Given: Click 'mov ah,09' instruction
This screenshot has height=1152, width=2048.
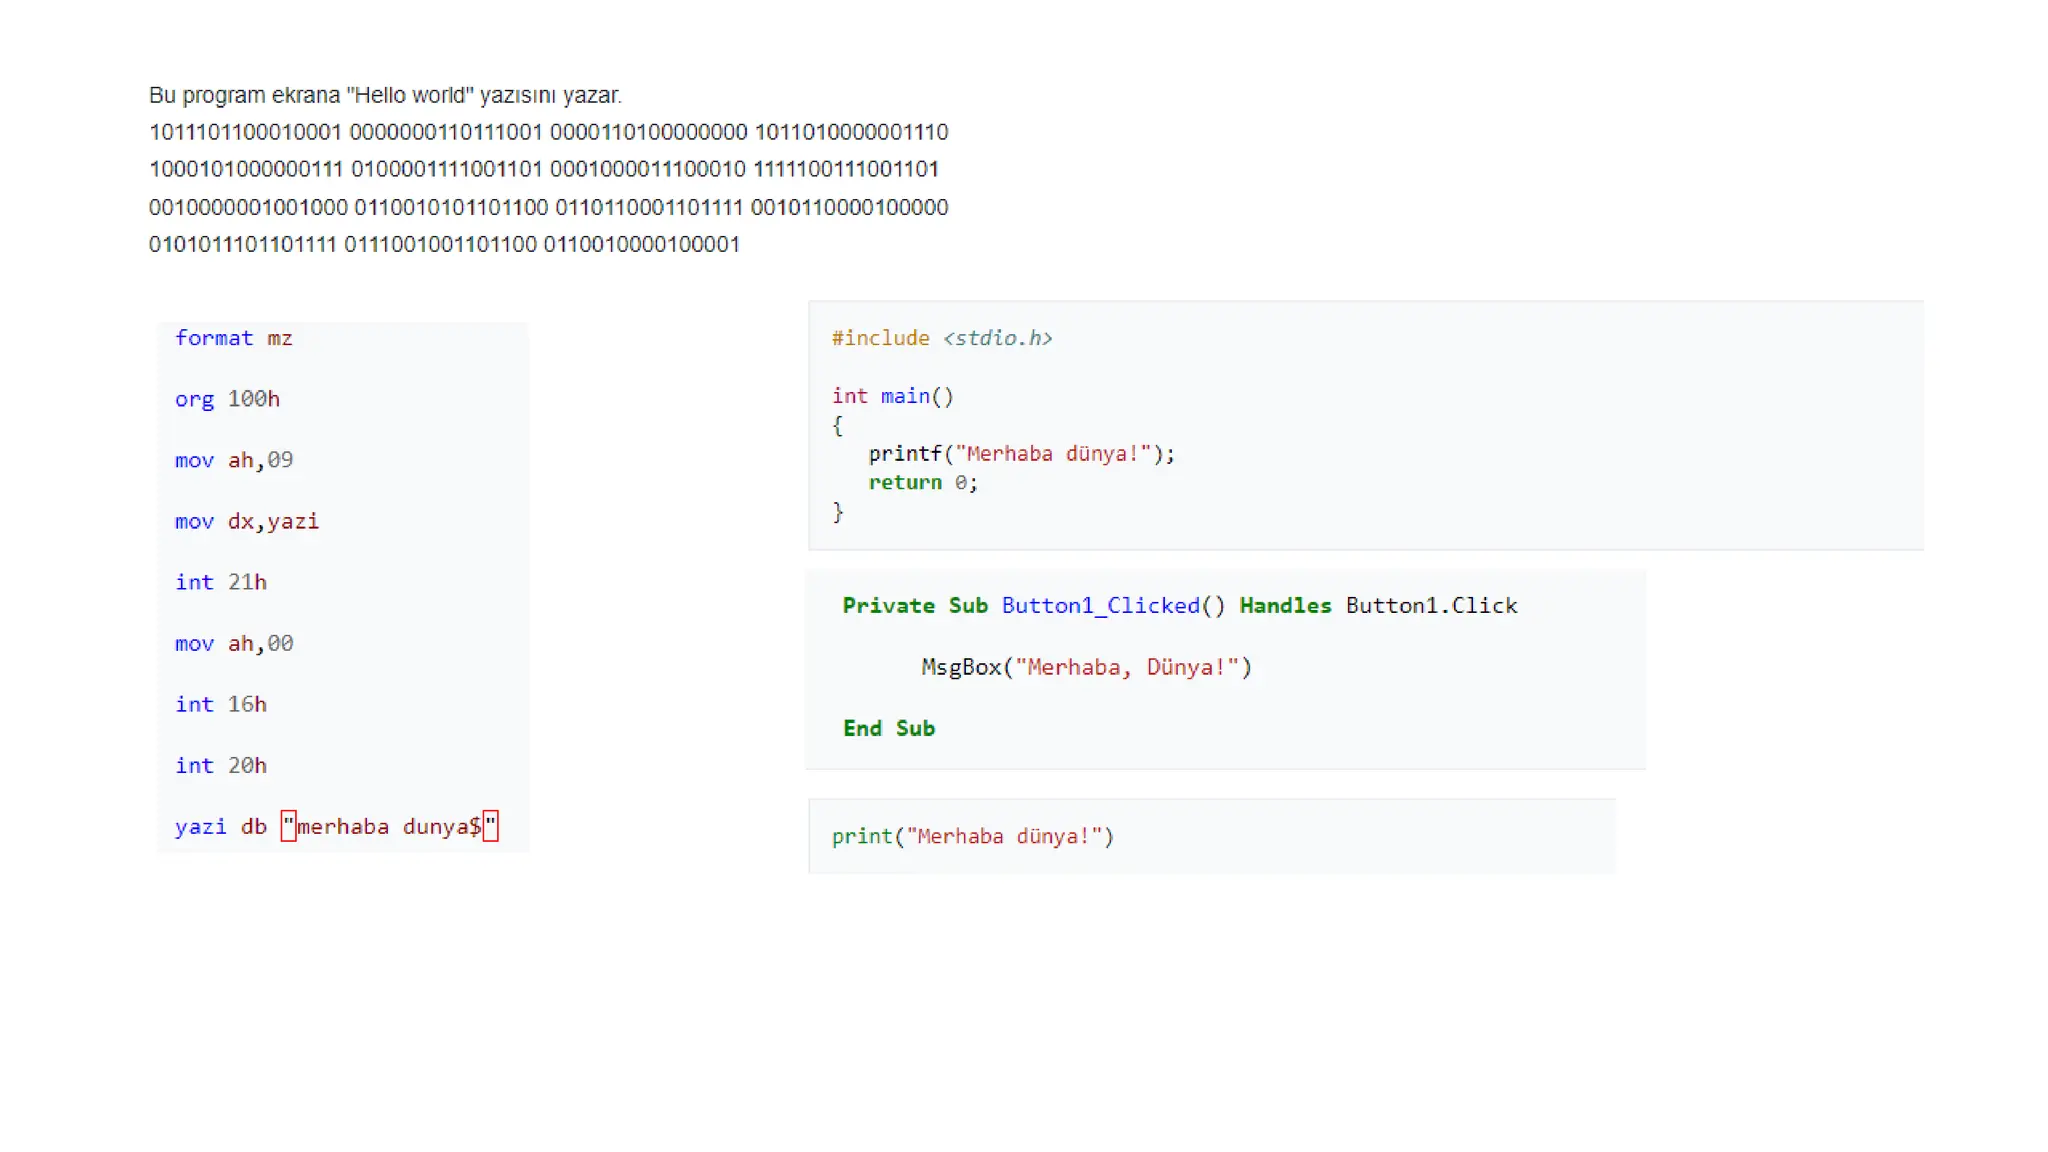Looking at the screenshot, I should [234, 460].
